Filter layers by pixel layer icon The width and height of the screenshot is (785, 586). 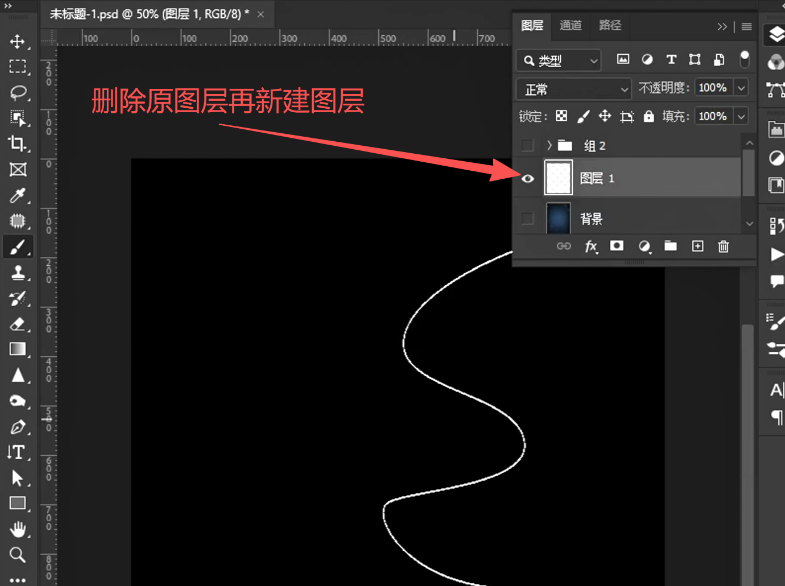pos(623,60)
